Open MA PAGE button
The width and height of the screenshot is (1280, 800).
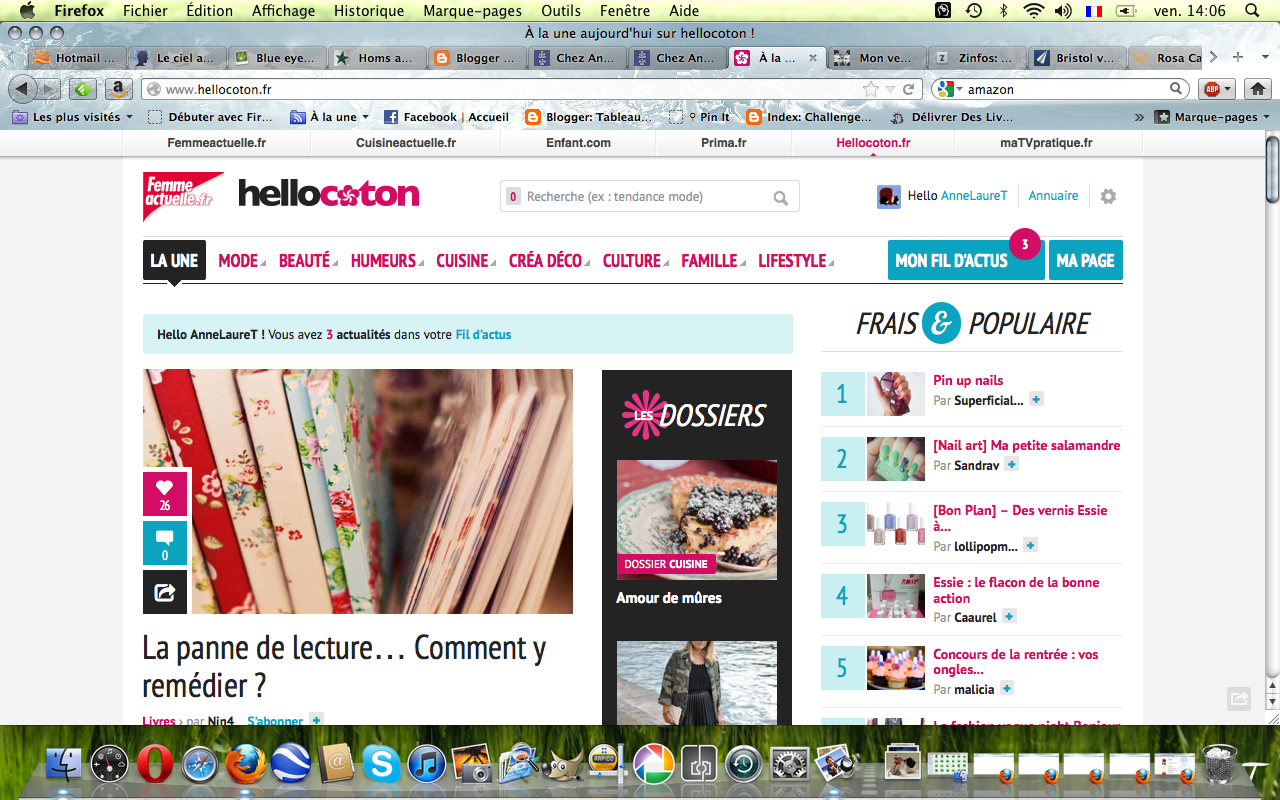coord(1085,260)
